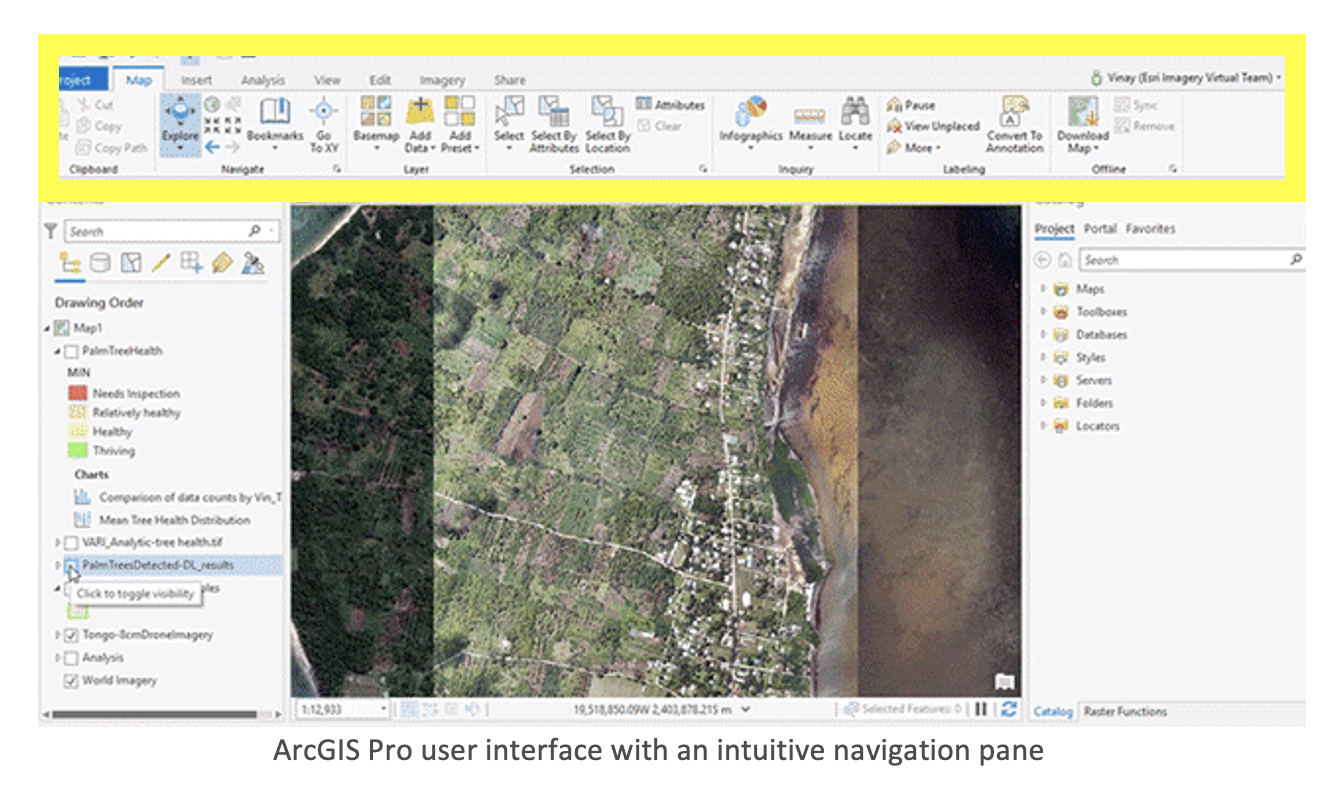Click the Full Extent globe icon
The height and width of the screenshot is (786, 1340).
[x=212, y=104]
